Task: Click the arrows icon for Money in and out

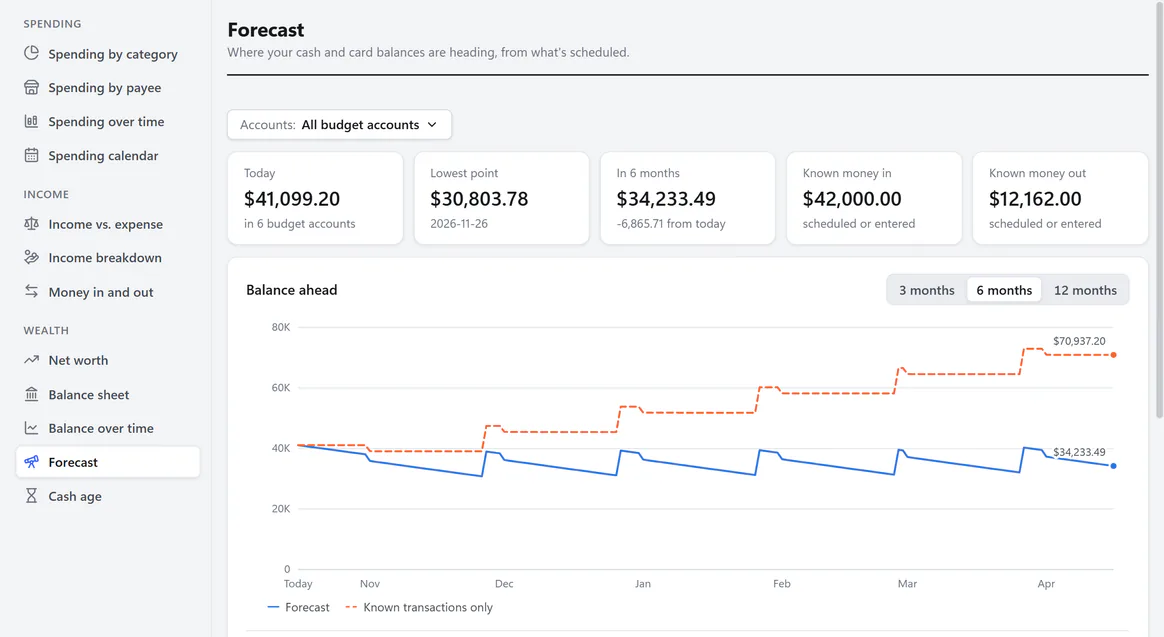Action: point(31,291)
